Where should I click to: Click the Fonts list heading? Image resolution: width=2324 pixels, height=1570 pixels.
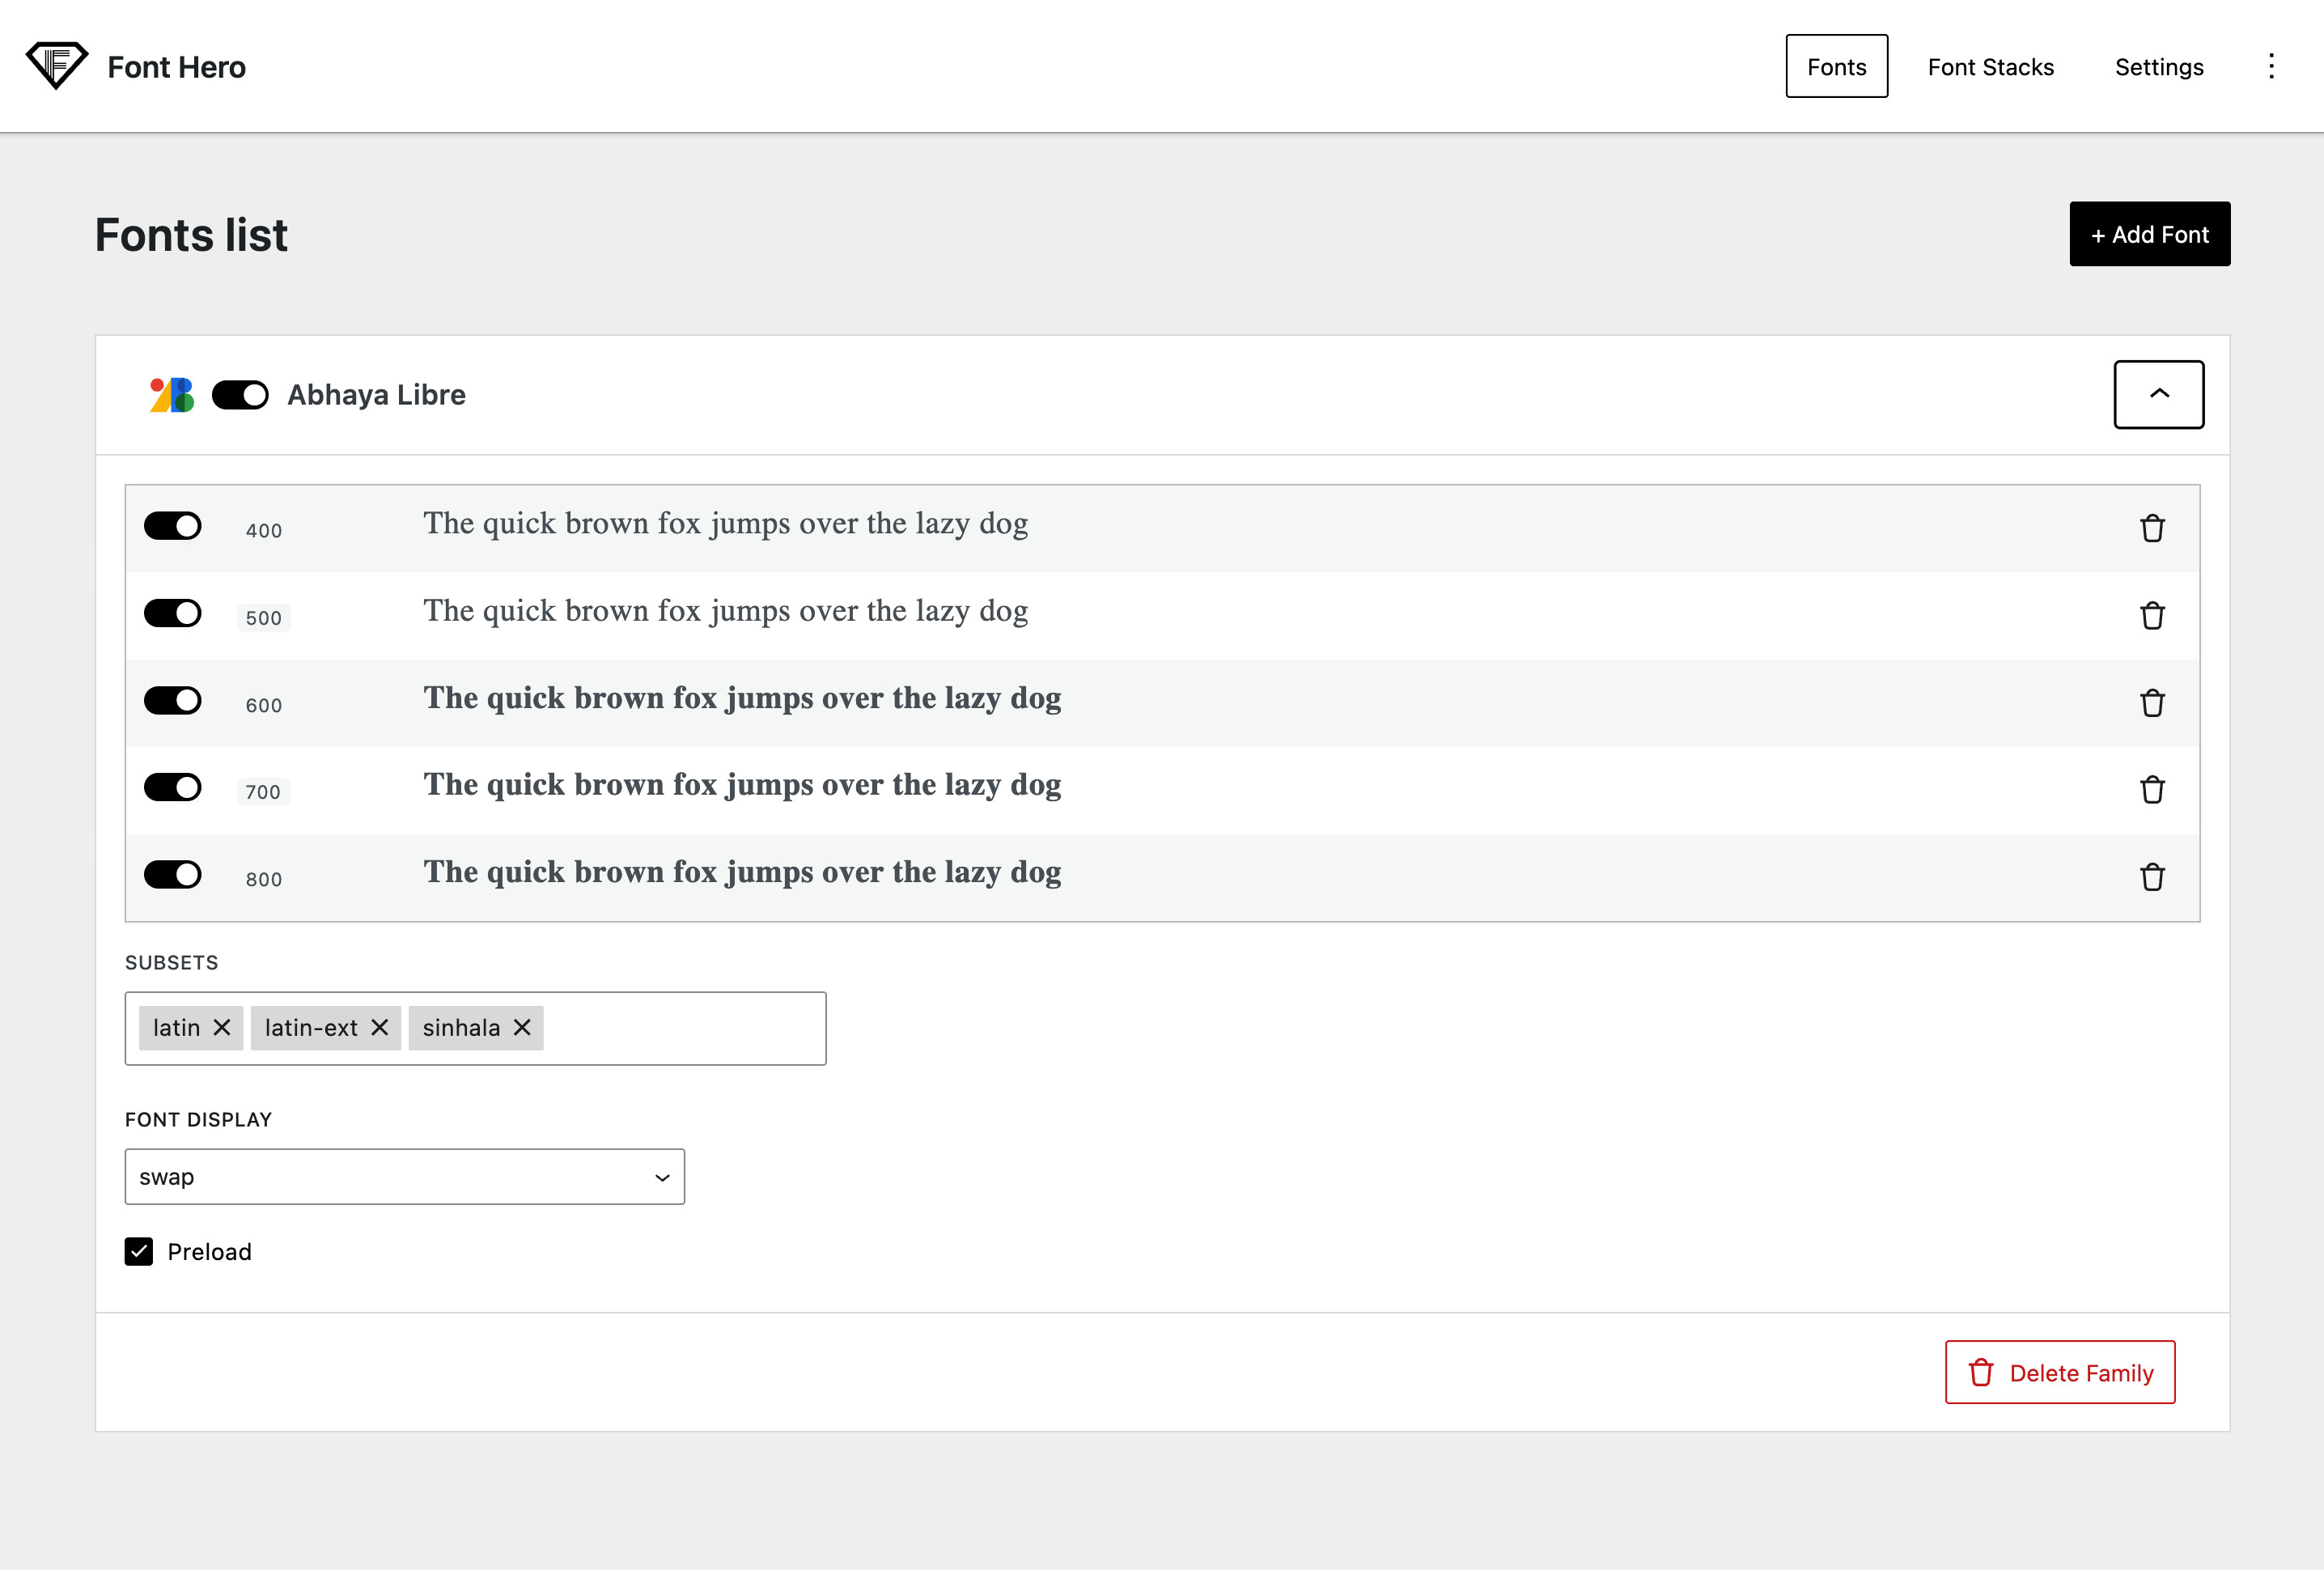(x=191, y=235)
